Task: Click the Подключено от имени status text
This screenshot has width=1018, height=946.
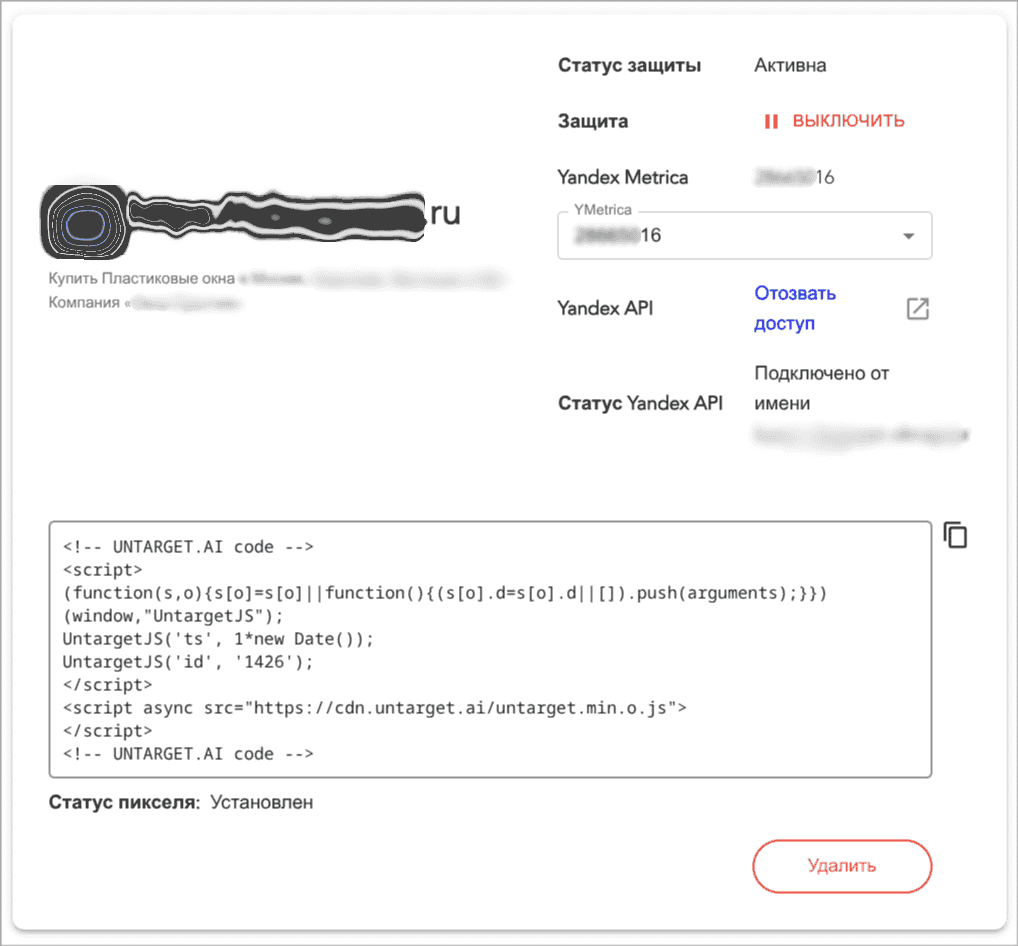Action: point(821,388)
